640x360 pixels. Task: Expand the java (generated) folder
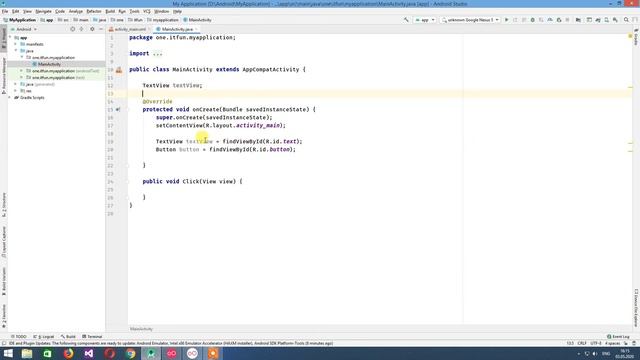click(16, 84)
